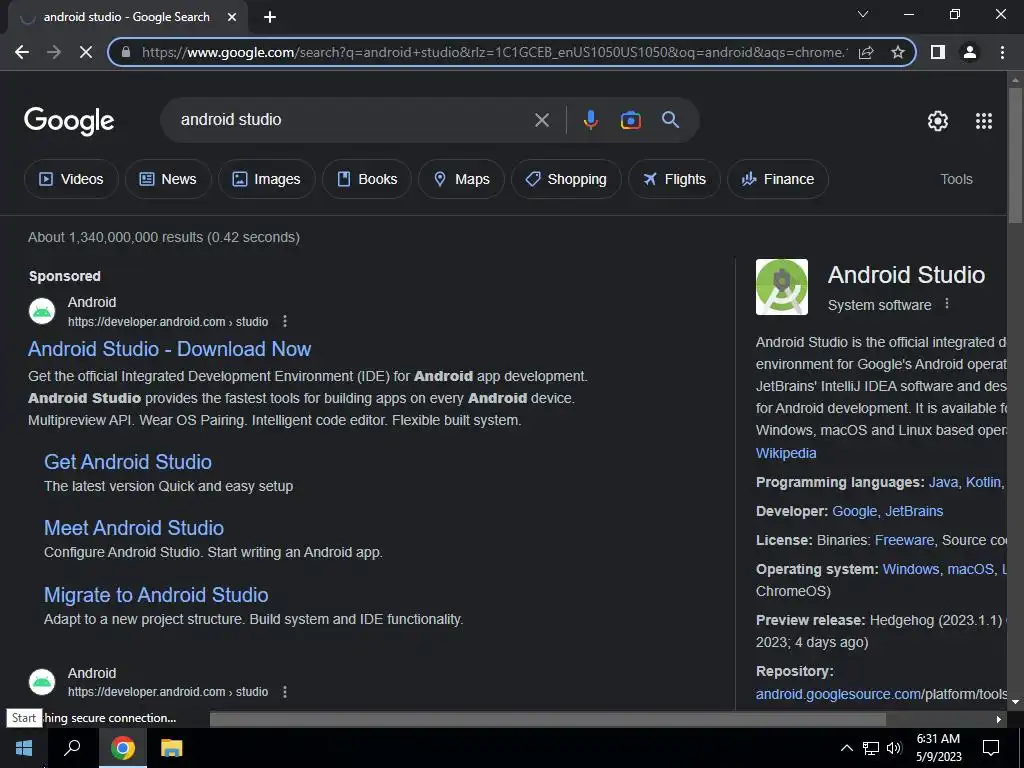Viewport: 1024px width, 768px height.
Task: Click the Android favicon of first ad
Action: (42, 312)
